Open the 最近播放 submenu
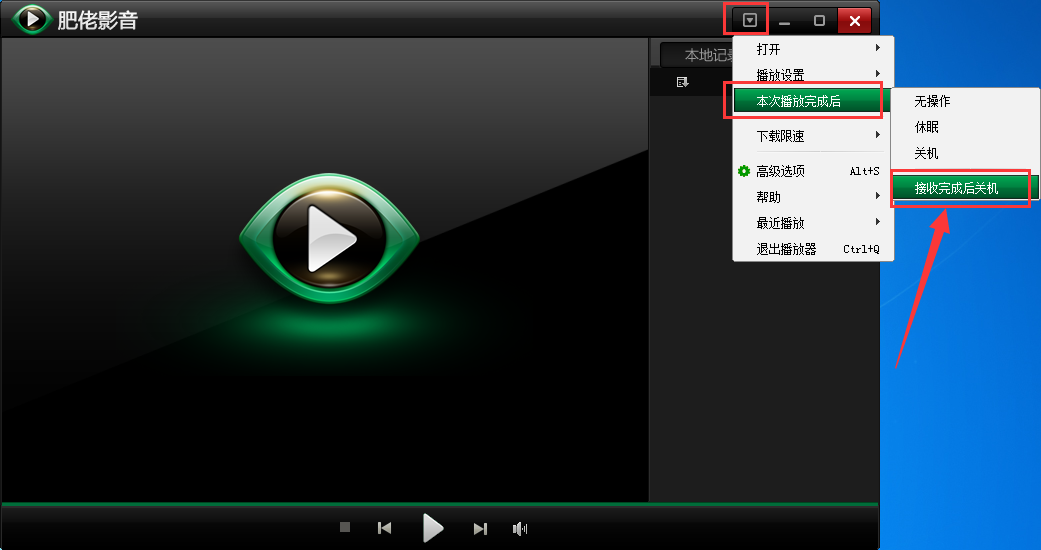 click(x=813, y=223)
